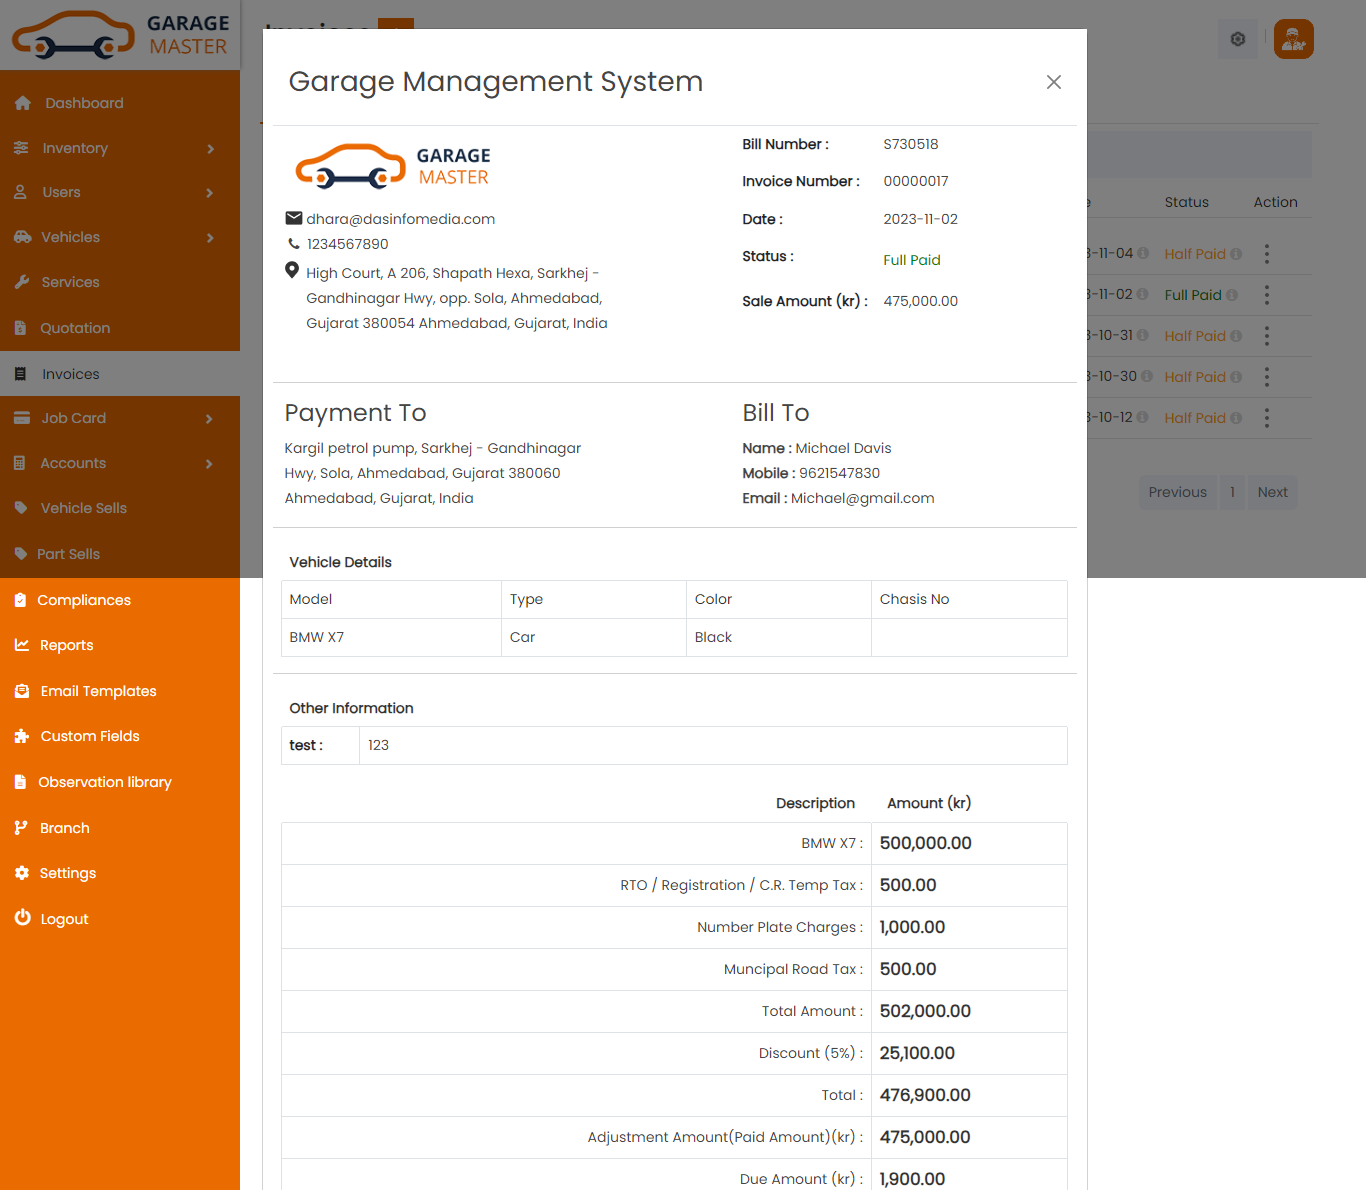Select Branch from the sidebar menu

tap(65, 828)
